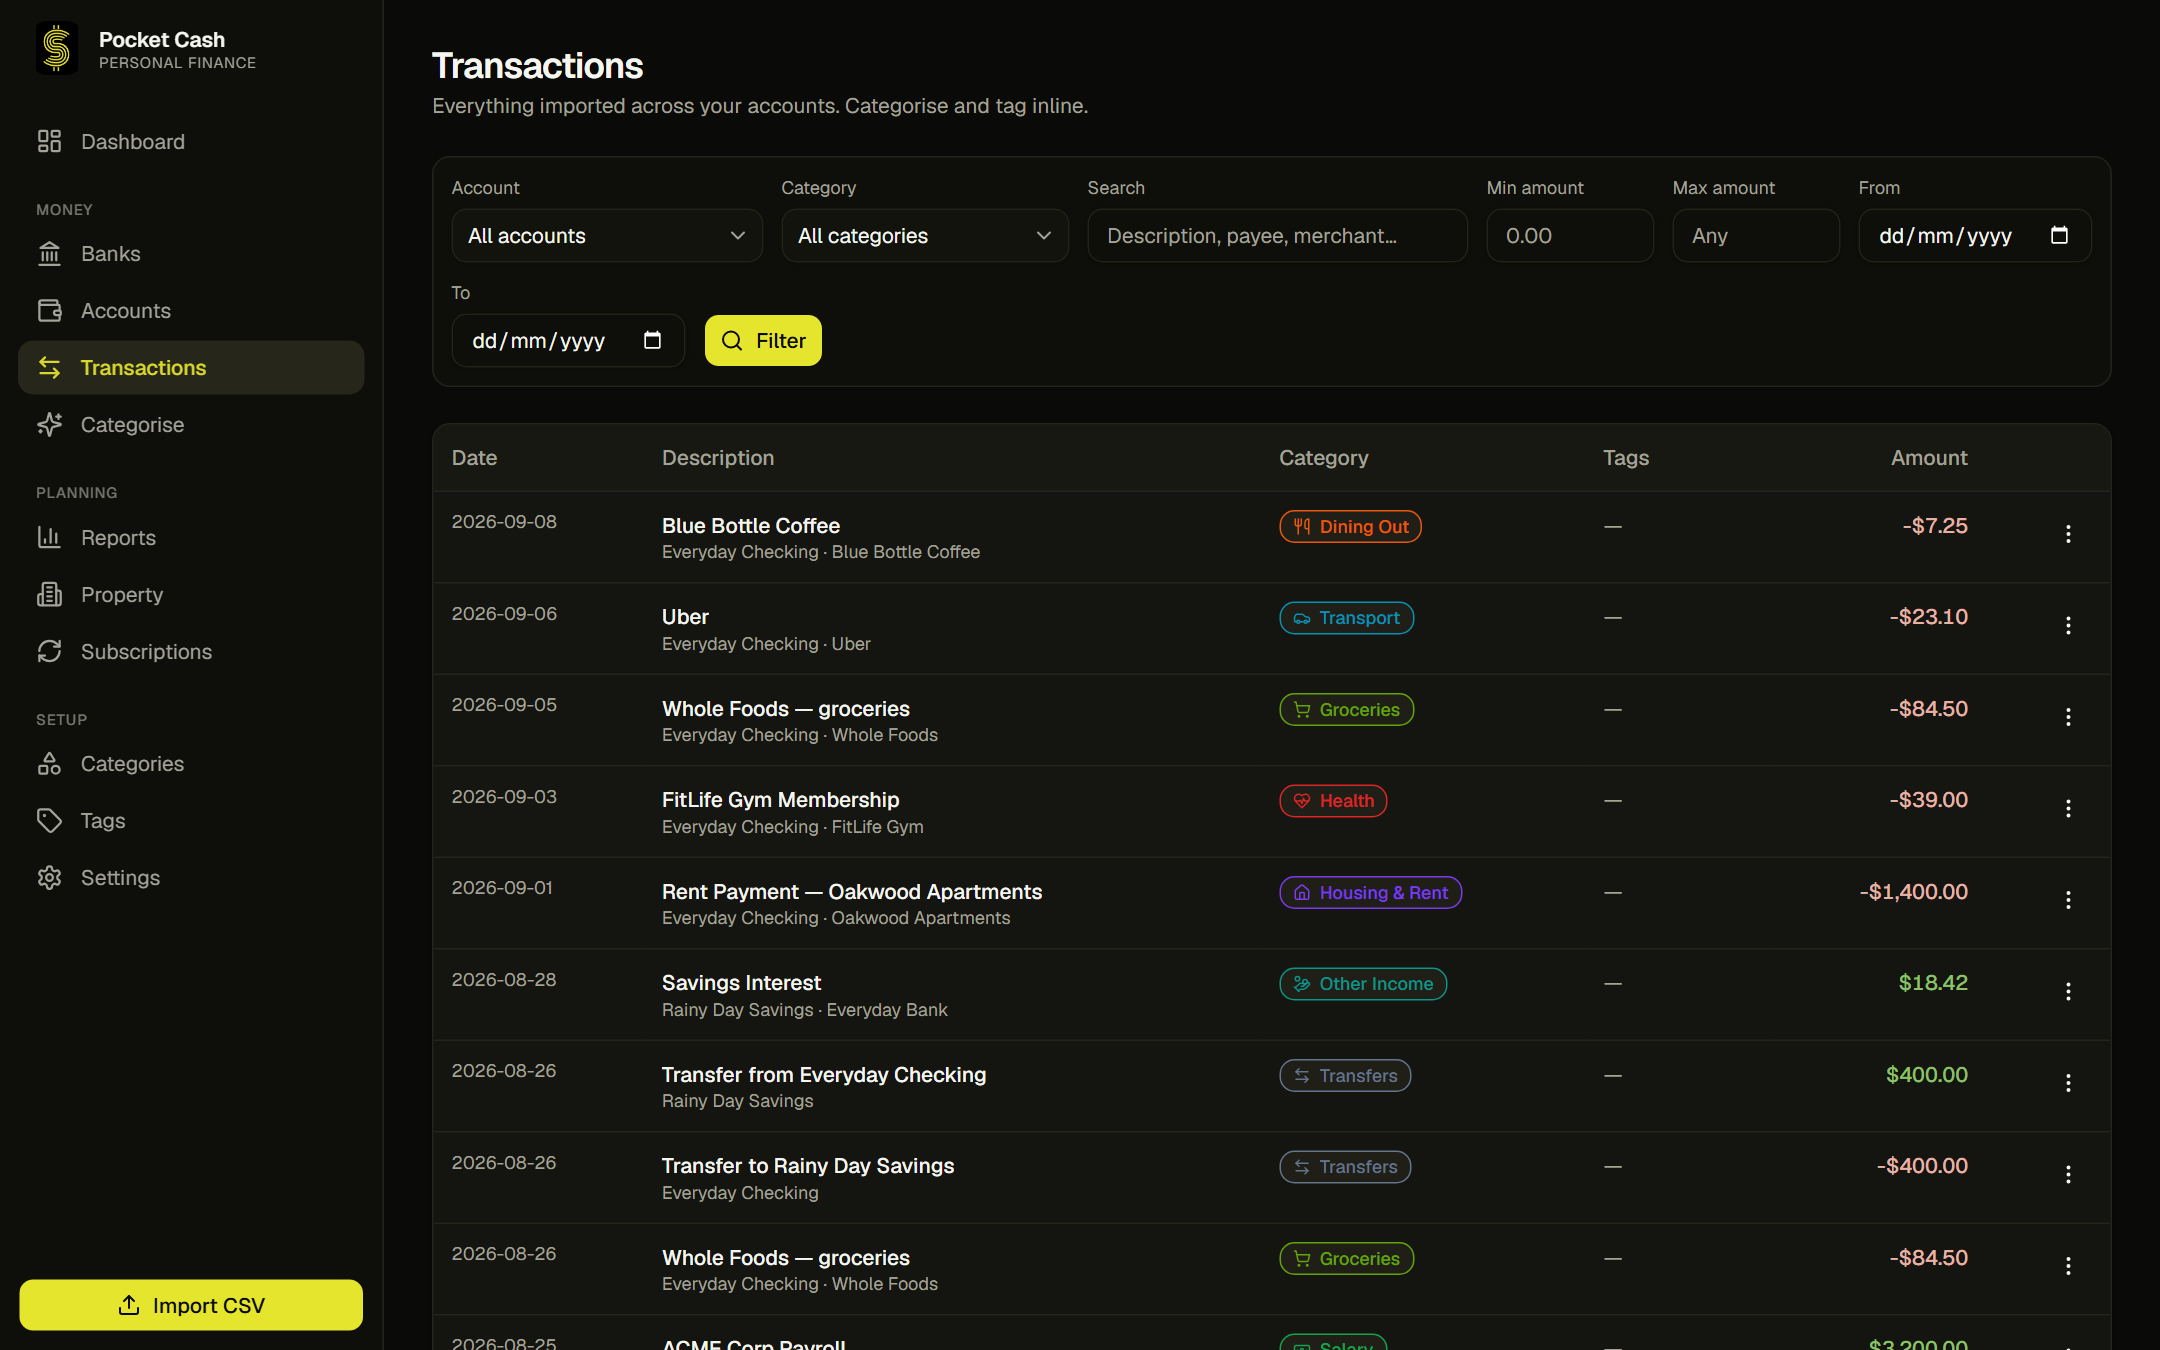This screenshot has width=2160, height=1350.
Task: Open kebab menu for Blue Bottle Coffee row
Action: pyautogui.click(x=2068, y=534)
